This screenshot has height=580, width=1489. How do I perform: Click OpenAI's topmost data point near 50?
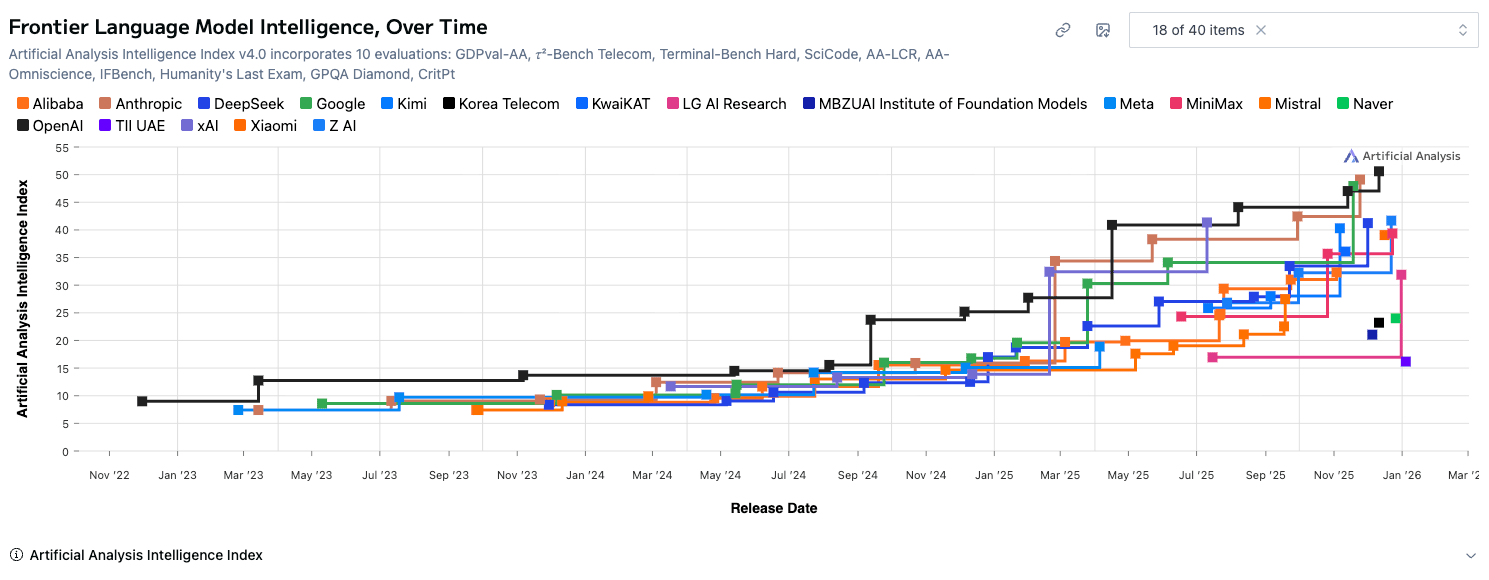tap(1378, 172)
